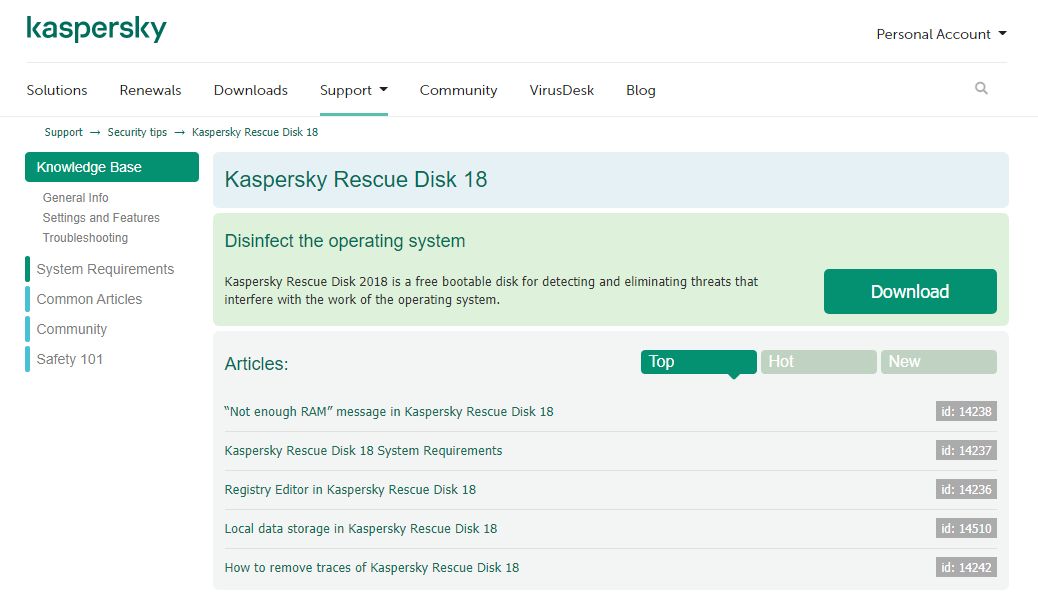Click the id: 14236 badge

(966, 489)
